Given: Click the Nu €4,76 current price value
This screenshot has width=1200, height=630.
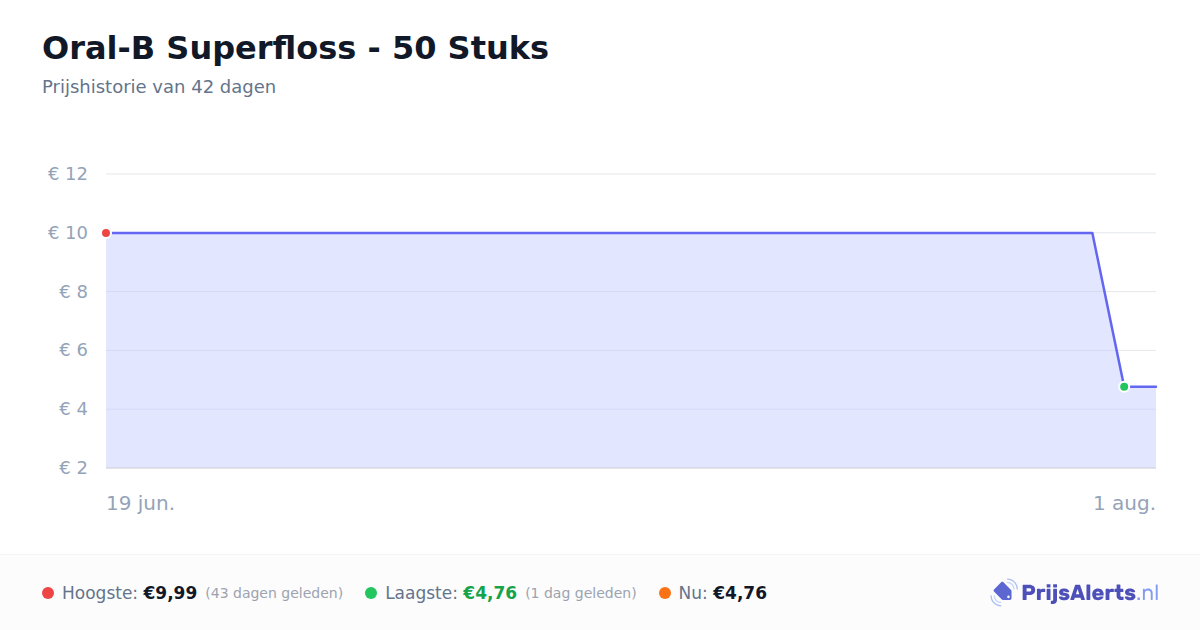Looking at the screenshot, I should (740, 593).
